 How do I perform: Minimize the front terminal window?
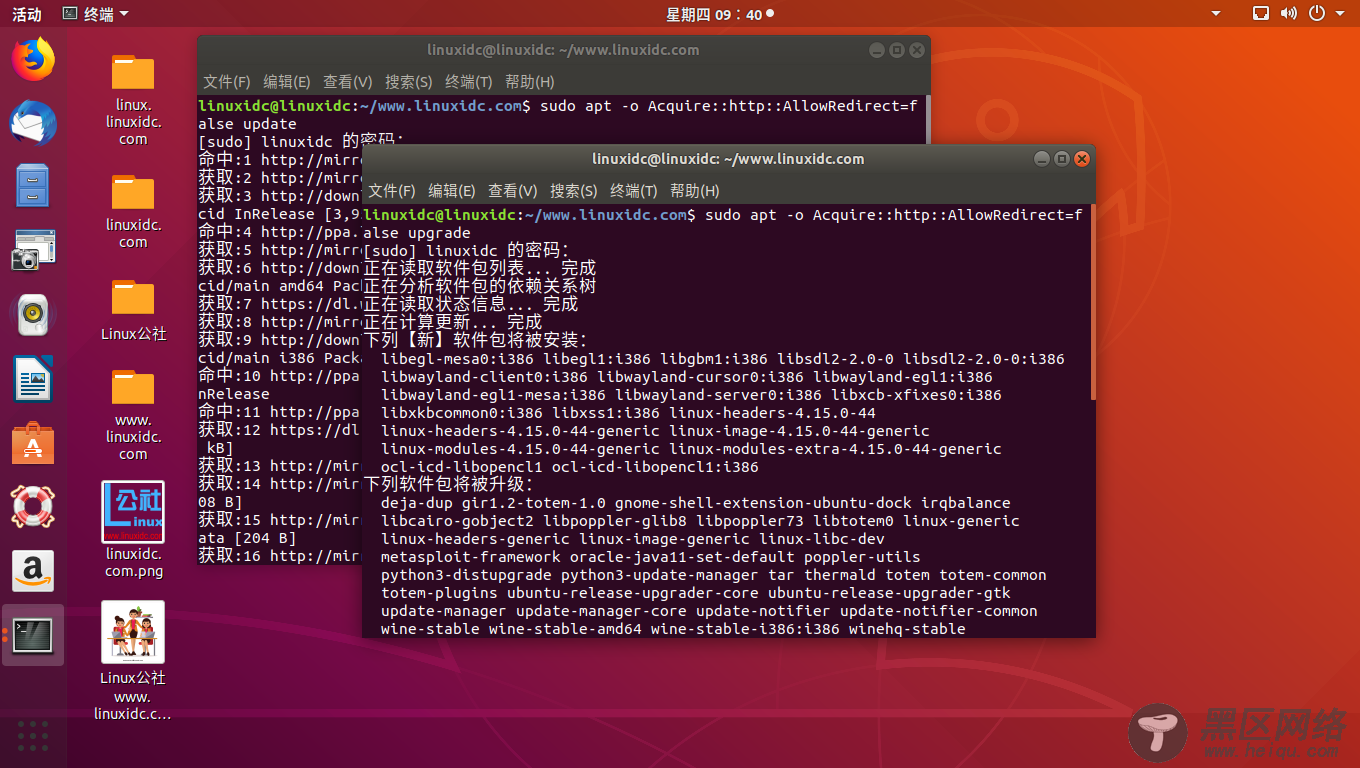[x=1042, y=159]
